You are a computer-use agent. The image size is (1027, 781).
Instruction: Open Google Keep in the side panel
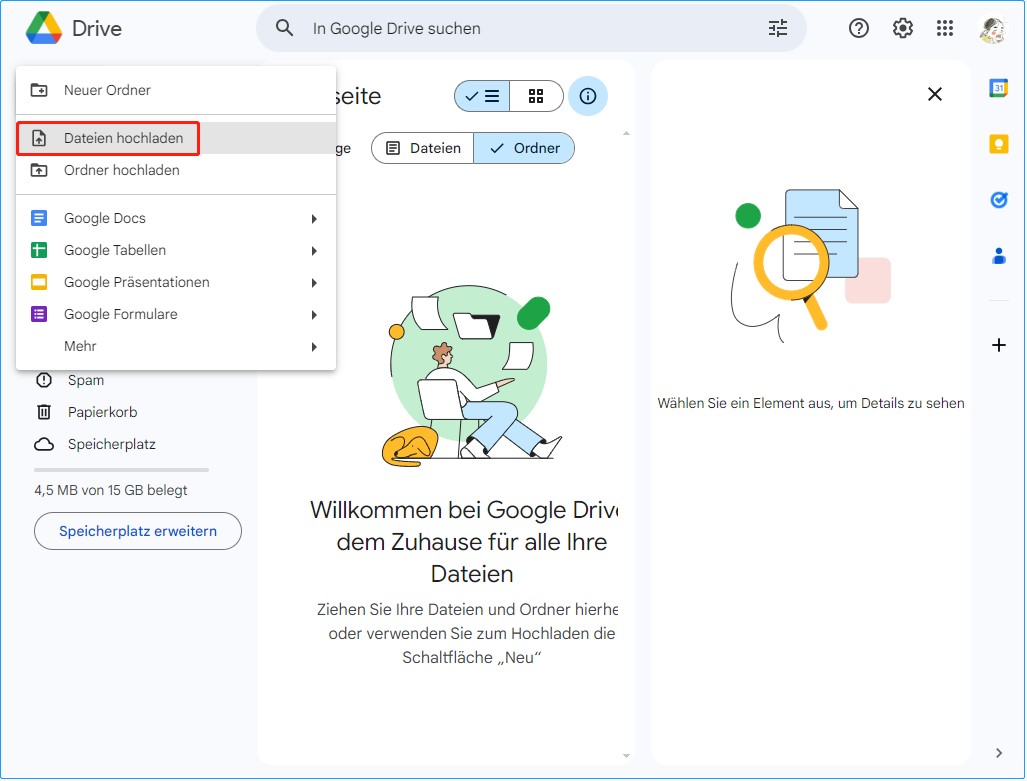998,144
